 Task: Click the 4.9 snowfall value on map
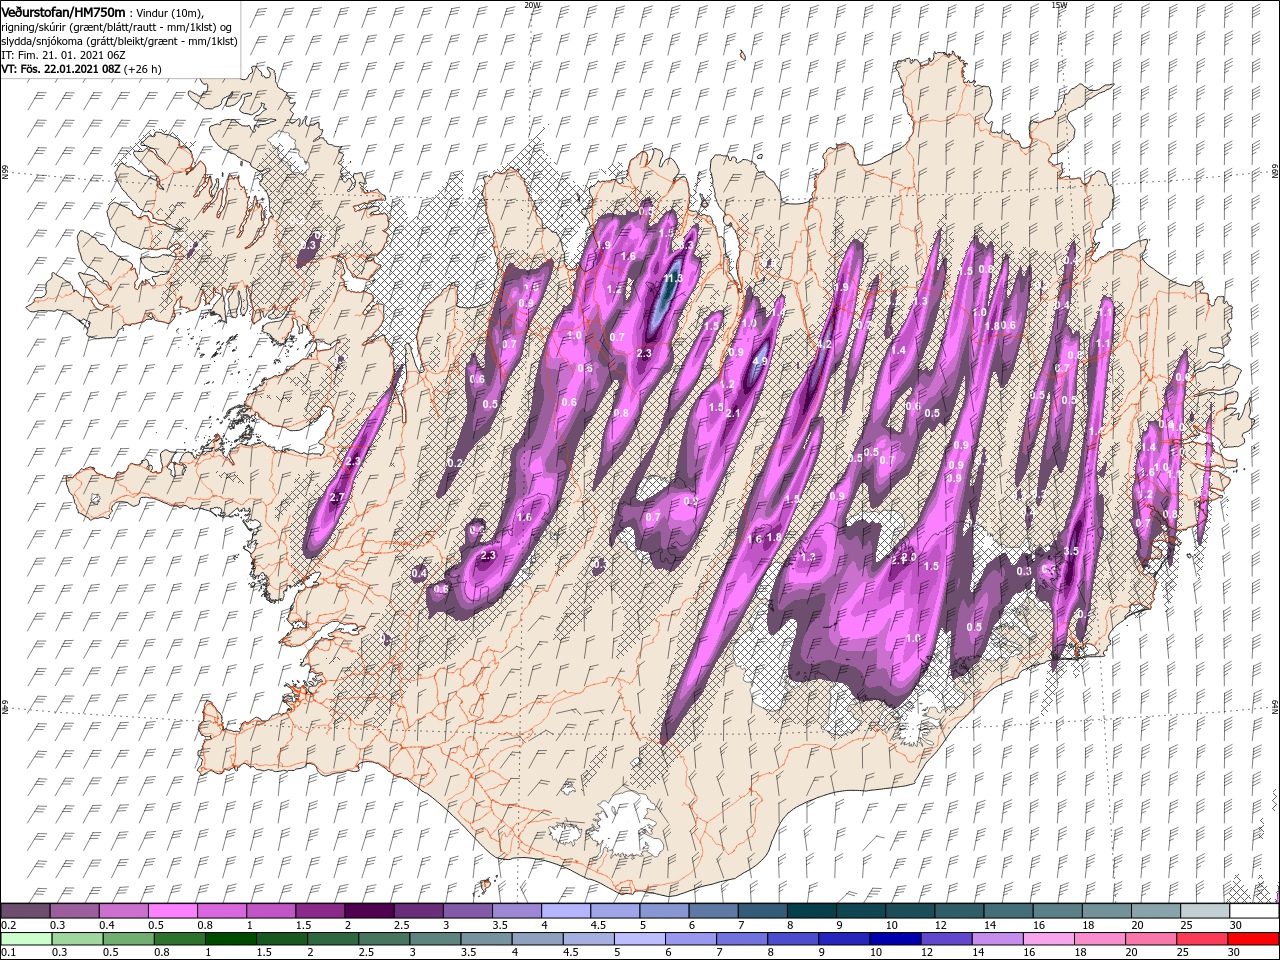760,362
